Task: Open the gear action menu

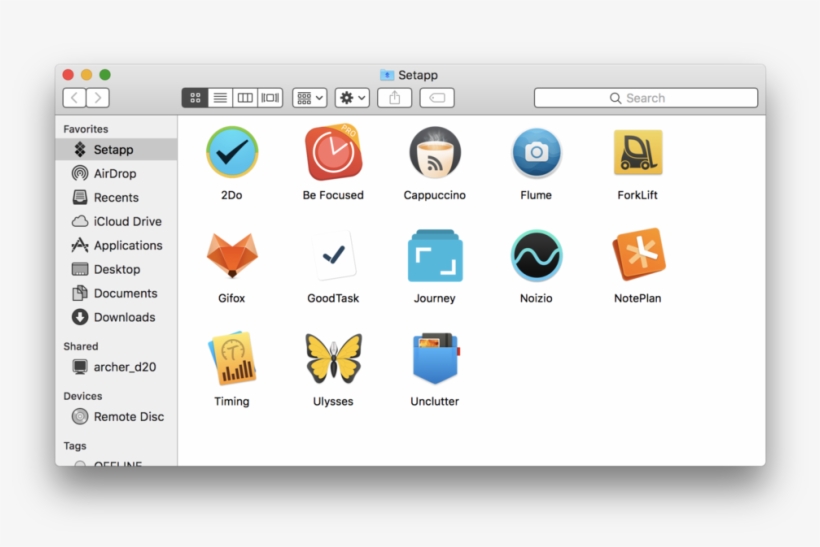Action: (x=352, y=98)
